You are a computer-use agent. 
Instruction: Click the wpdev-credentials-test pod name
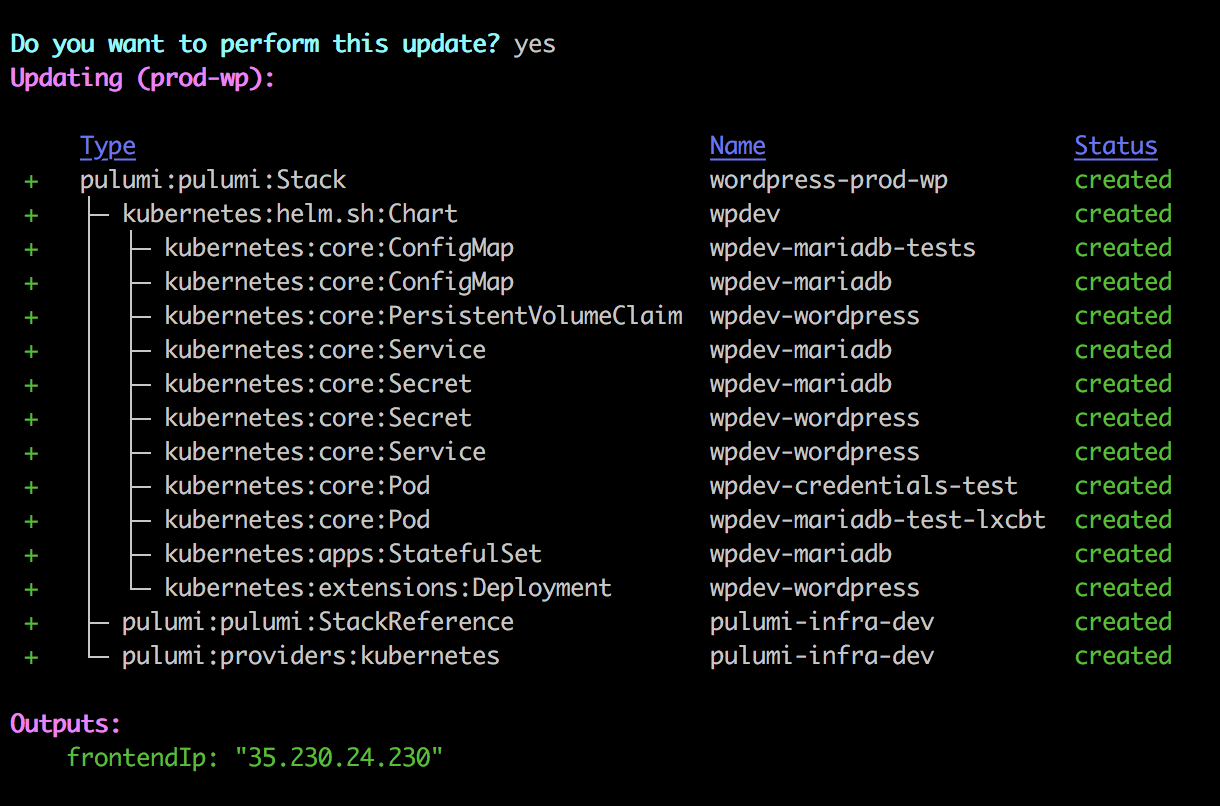(x=864, y=486)
